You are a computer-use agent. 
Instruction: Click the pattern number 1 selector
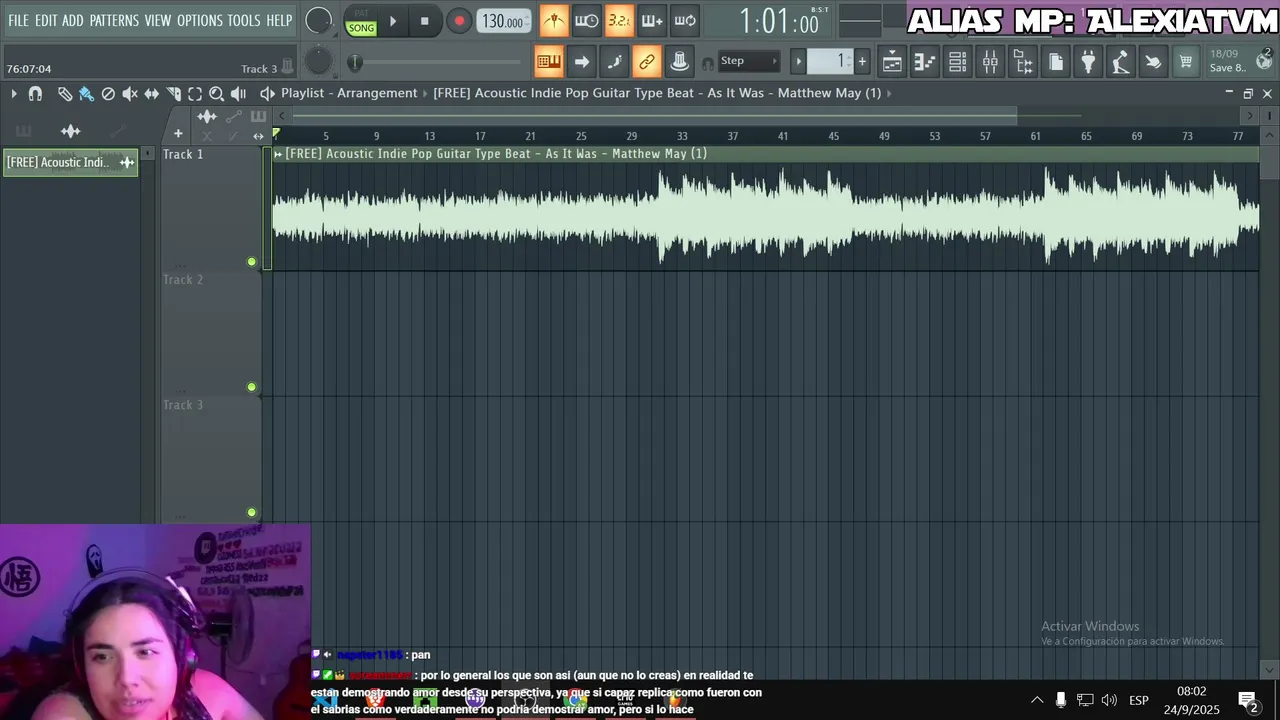tap(830, 62)
